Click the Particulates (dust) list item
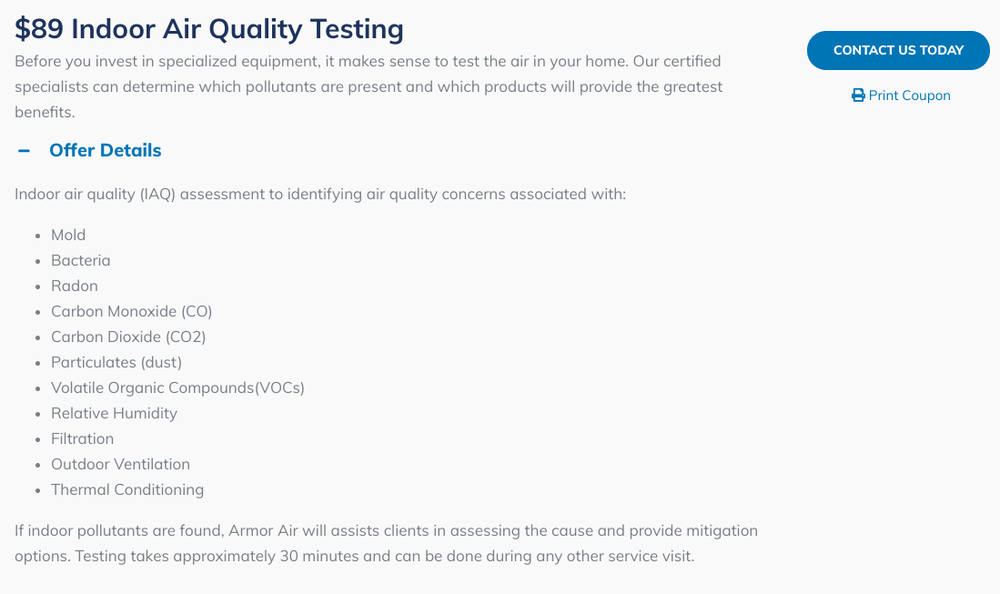 coord(116,363)
